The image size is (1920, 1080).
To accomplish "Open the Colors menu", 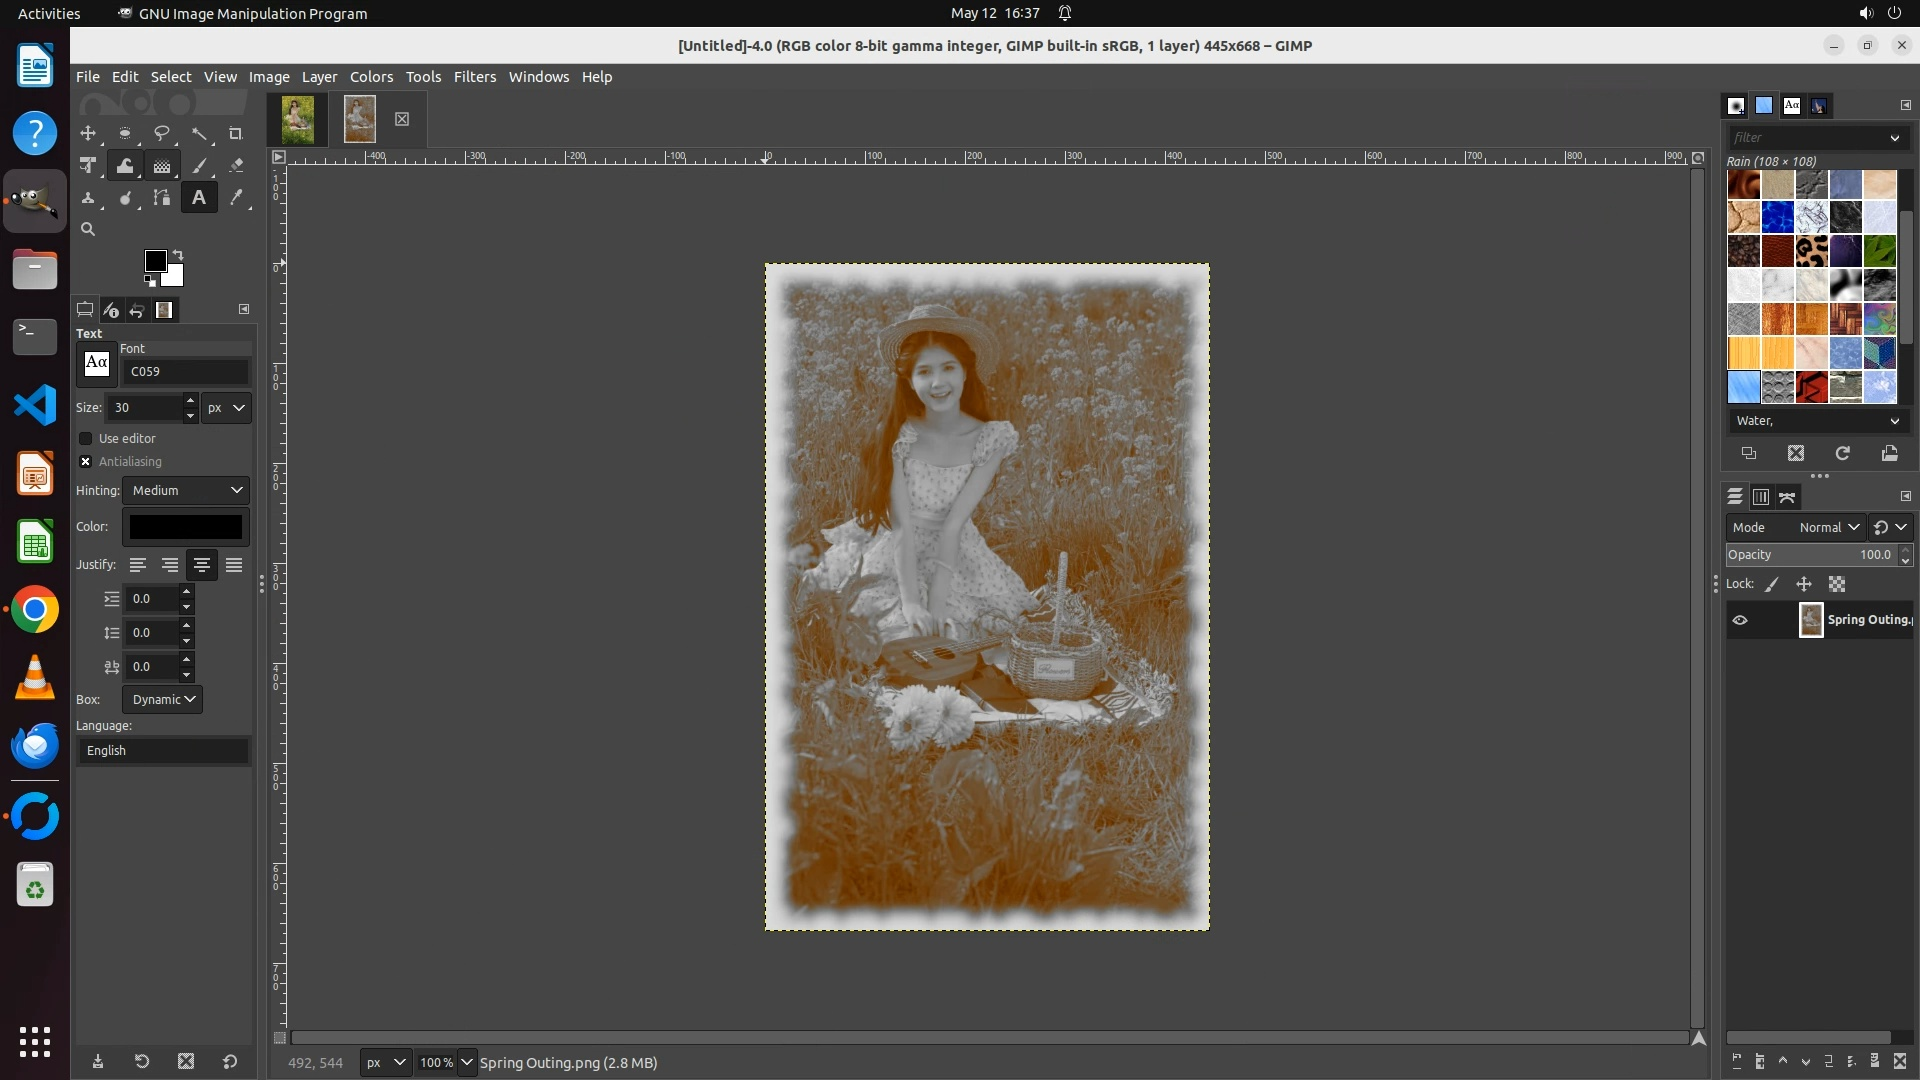I will pyautogui.click(x=371, y=77).
